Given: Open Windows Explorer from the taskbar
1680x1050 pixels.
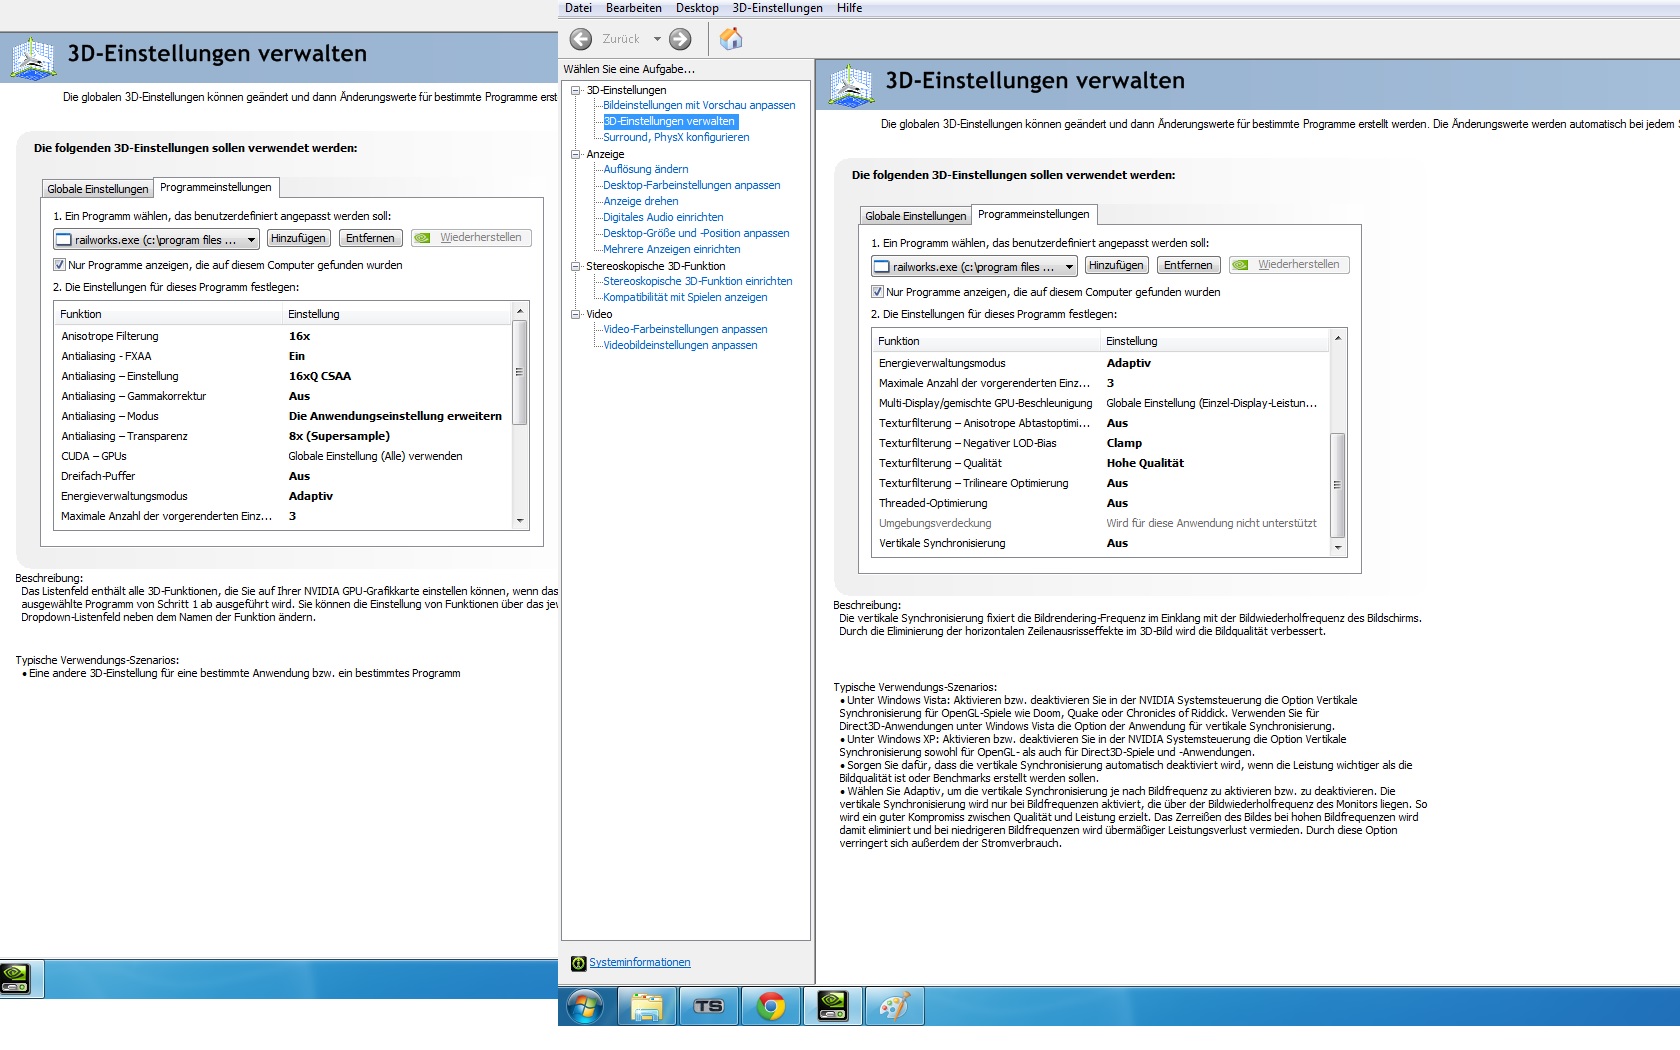Looking at the screenshot, I should pos(647,1006).
